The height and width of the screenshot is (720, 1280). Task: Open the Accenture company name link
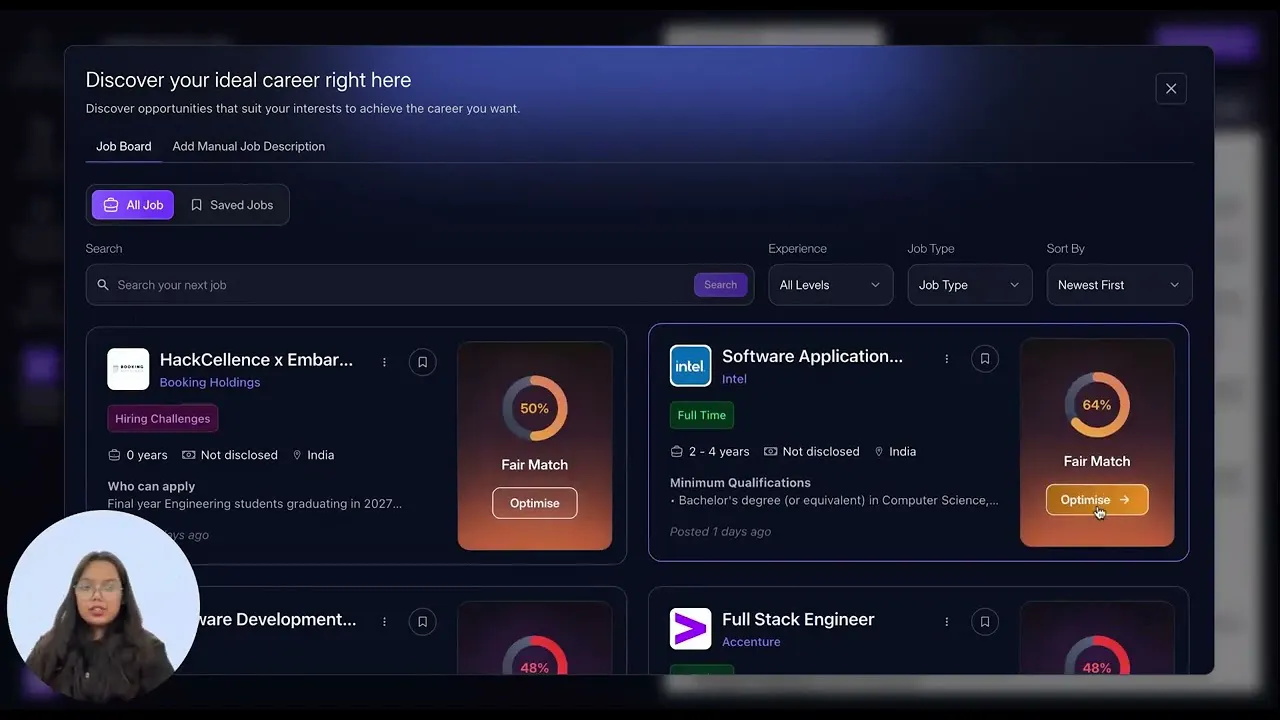click(751, 642)
